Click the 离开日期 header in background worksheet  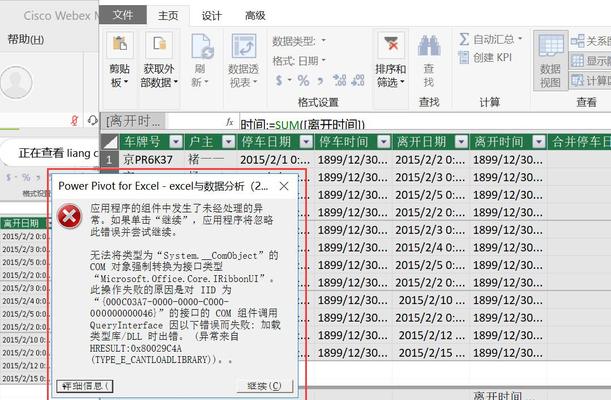click(x=23, y=223)
